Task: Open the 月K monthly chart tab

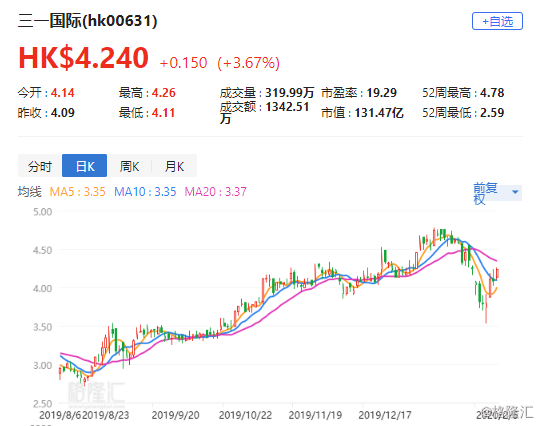Action: tap(174, 166)
